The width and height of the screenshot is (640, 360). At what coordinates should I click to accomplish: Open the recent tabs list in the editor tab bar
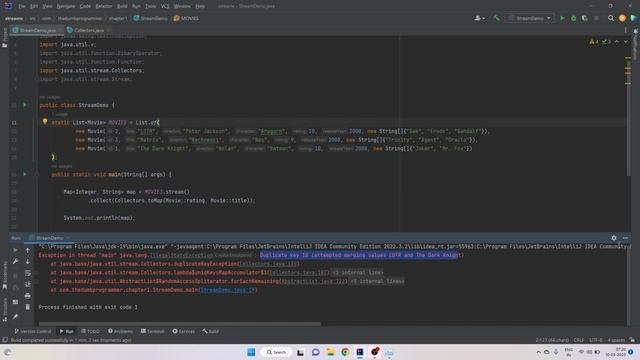(625, 30)
